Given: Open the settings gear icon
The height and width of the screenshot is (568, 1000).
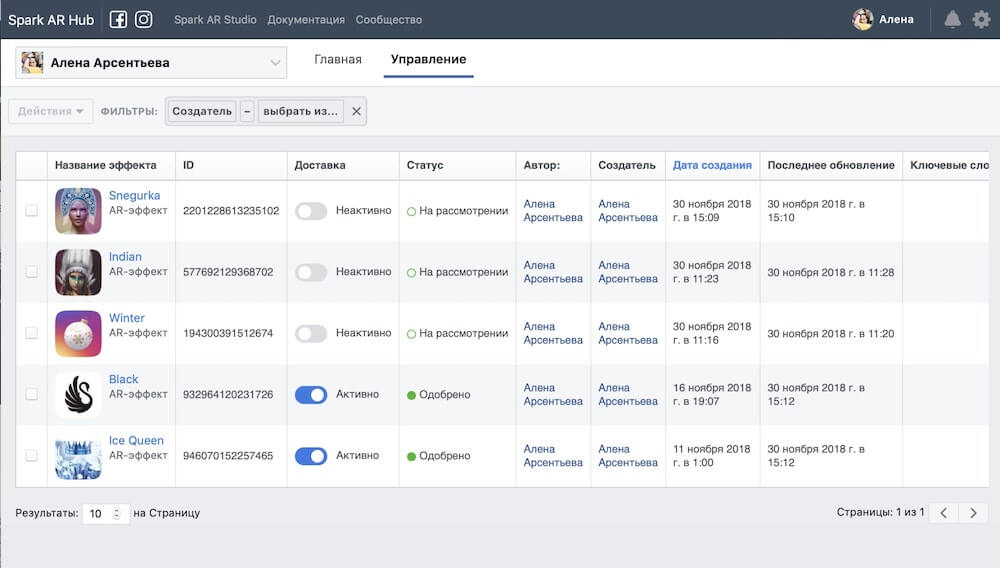Looking at the screenshot, I should click(x=981, y=19).
